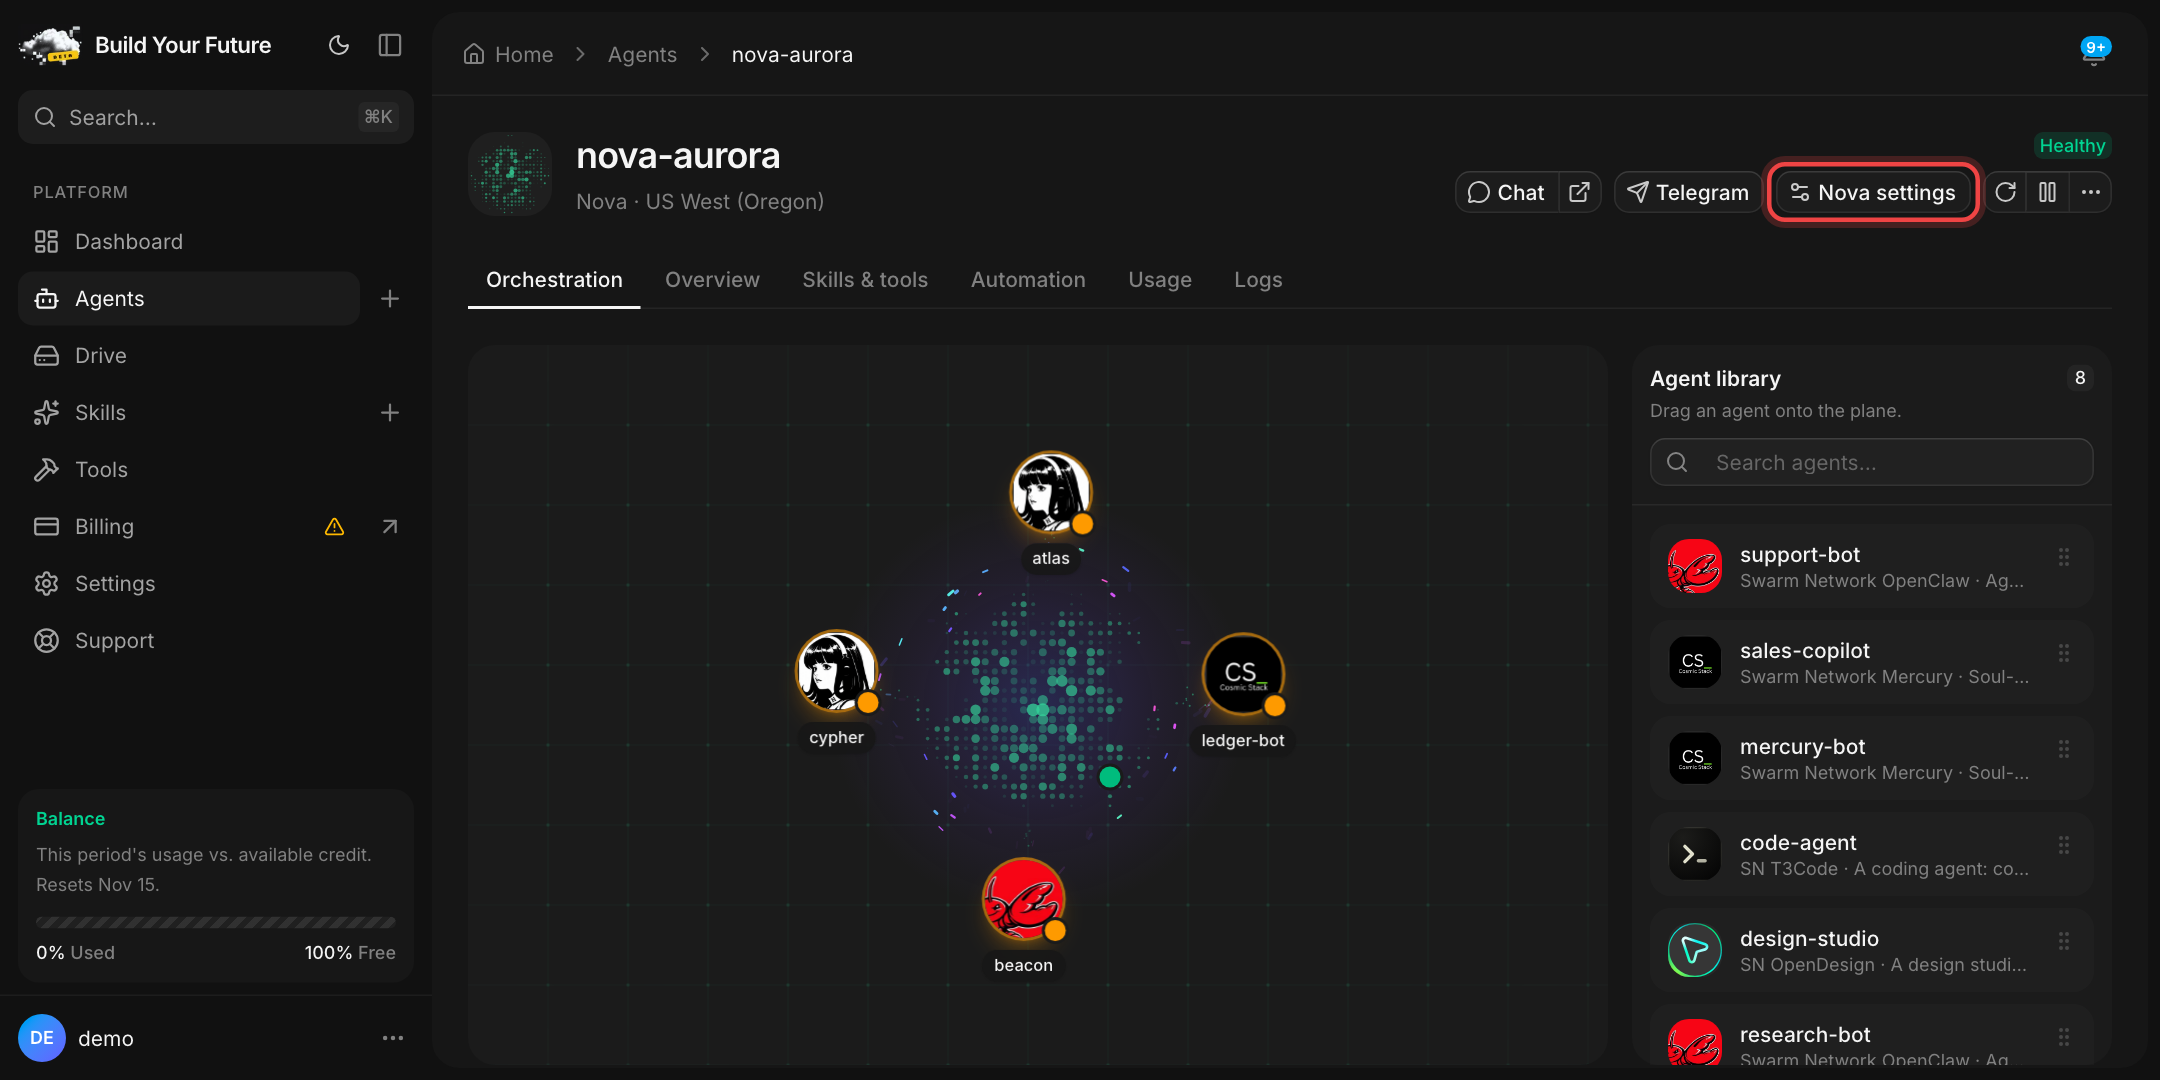Select the cypher agent node
Image resolution: width=2160 pixels, height=1080 pixels.
837,672
